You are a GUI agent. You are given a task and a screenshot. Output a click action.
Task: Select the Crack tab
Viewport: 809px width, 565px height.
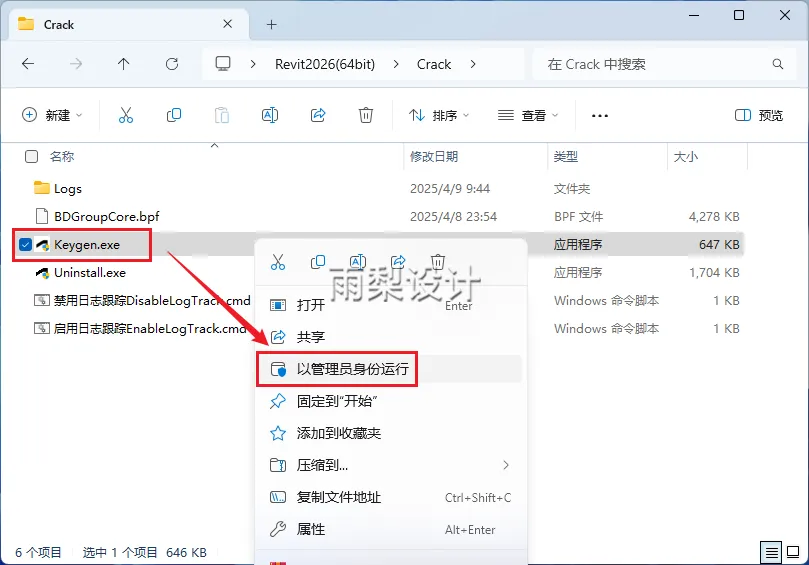129,24
